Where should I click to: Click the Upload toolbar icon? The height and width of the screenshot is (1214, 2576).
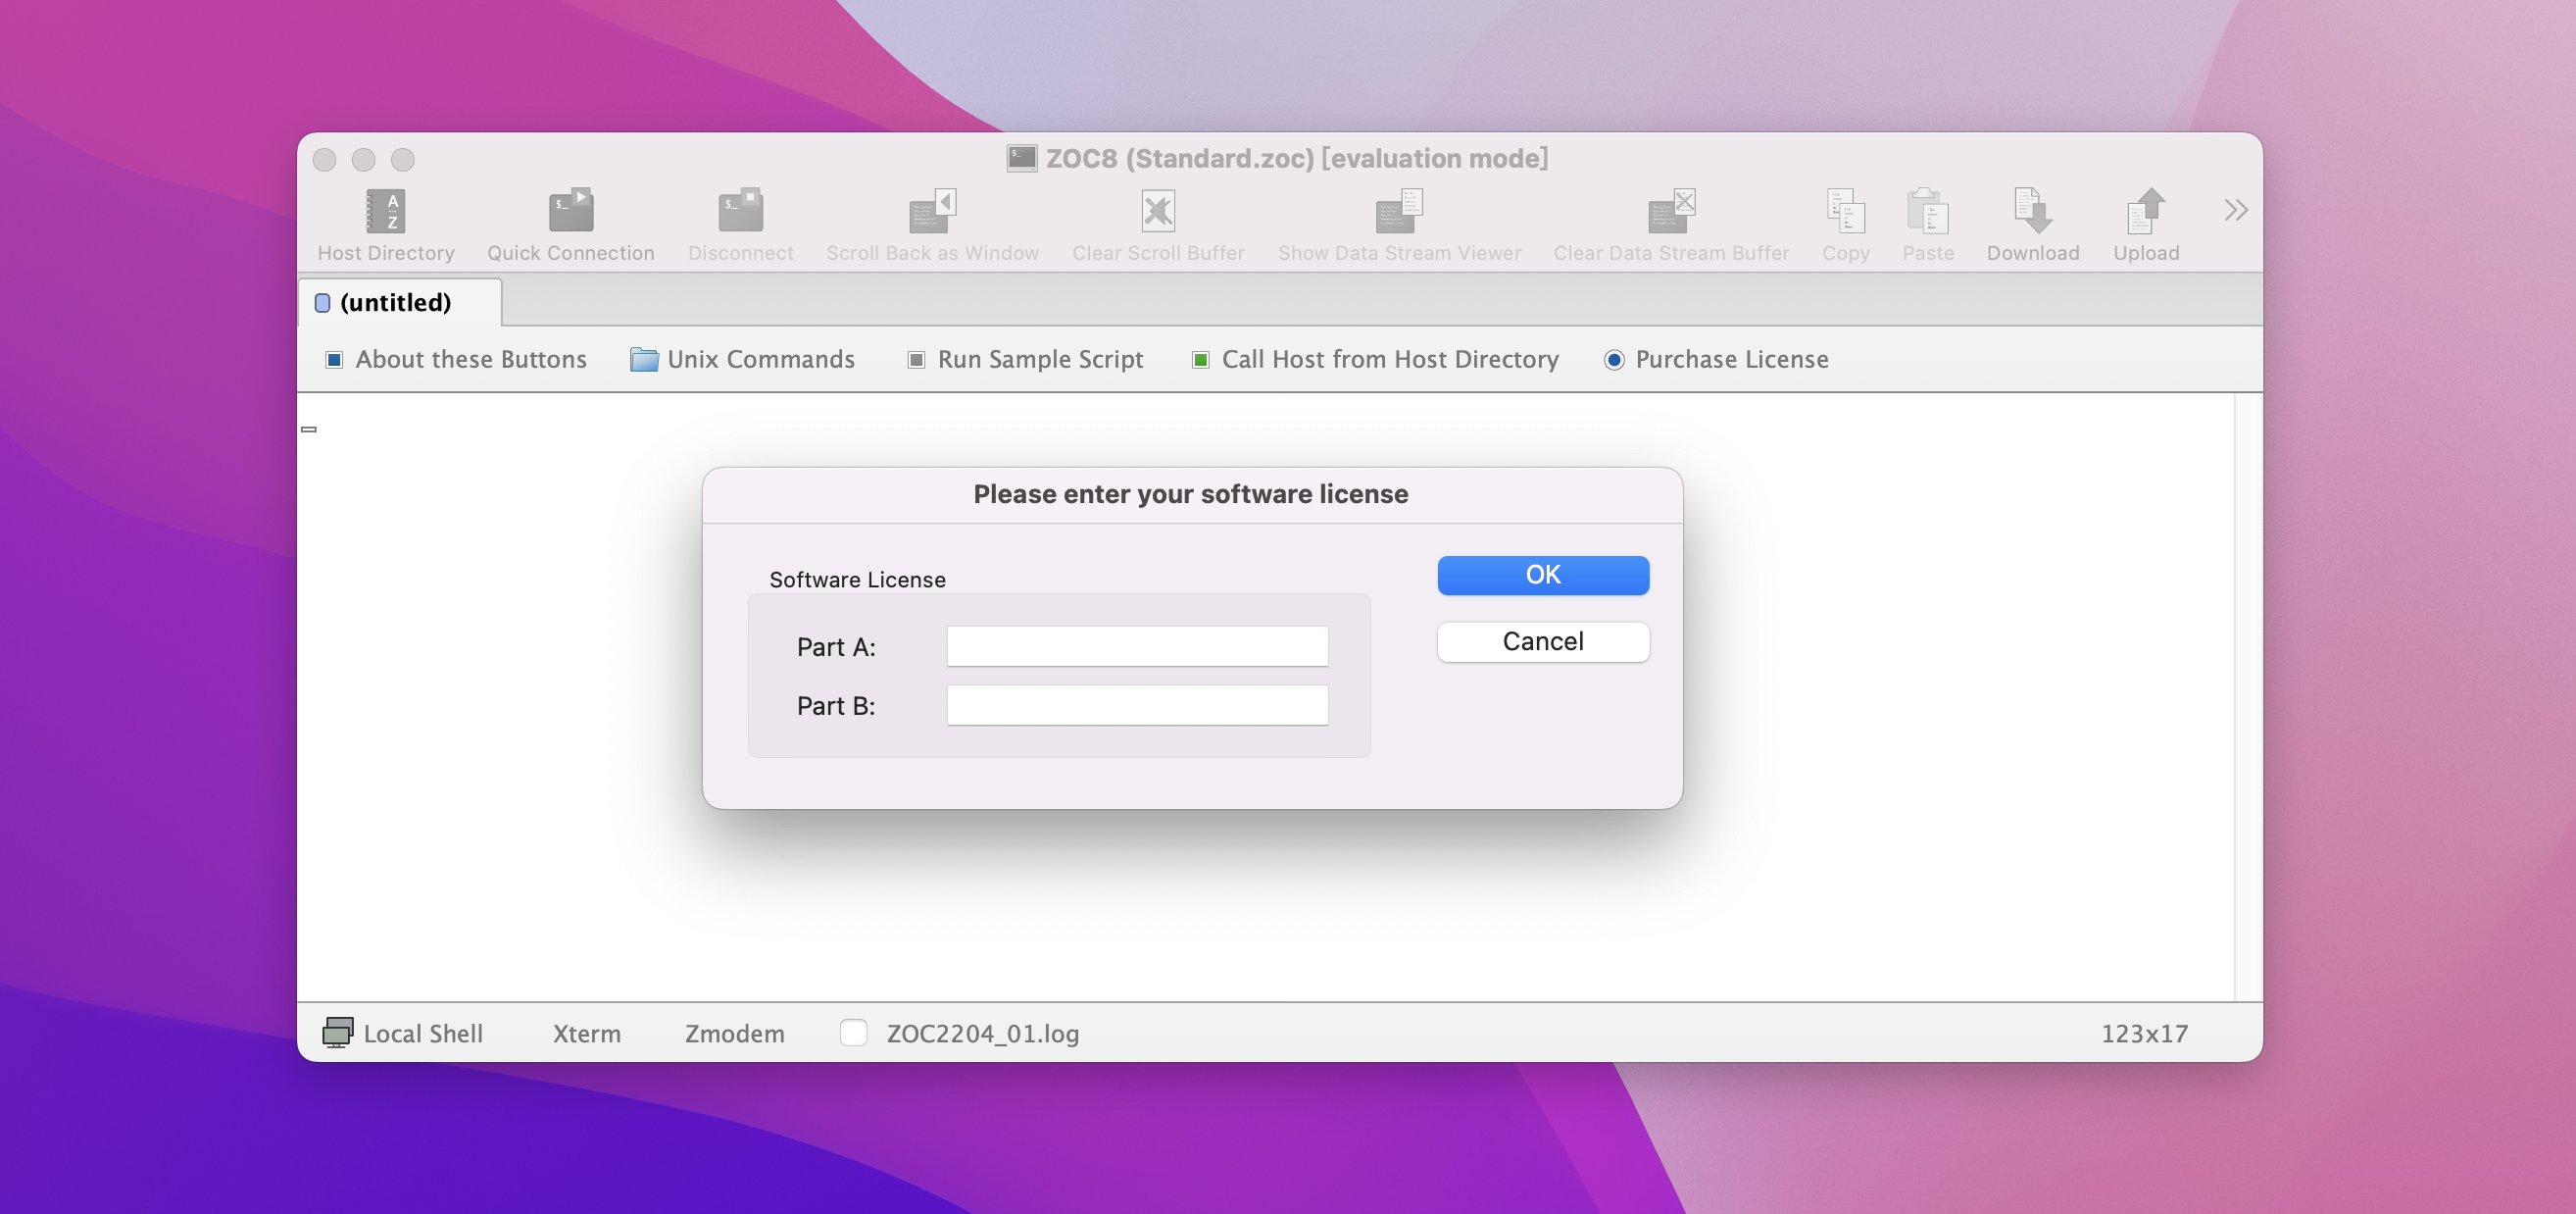pyautogui.click(x=2145, y=212)
